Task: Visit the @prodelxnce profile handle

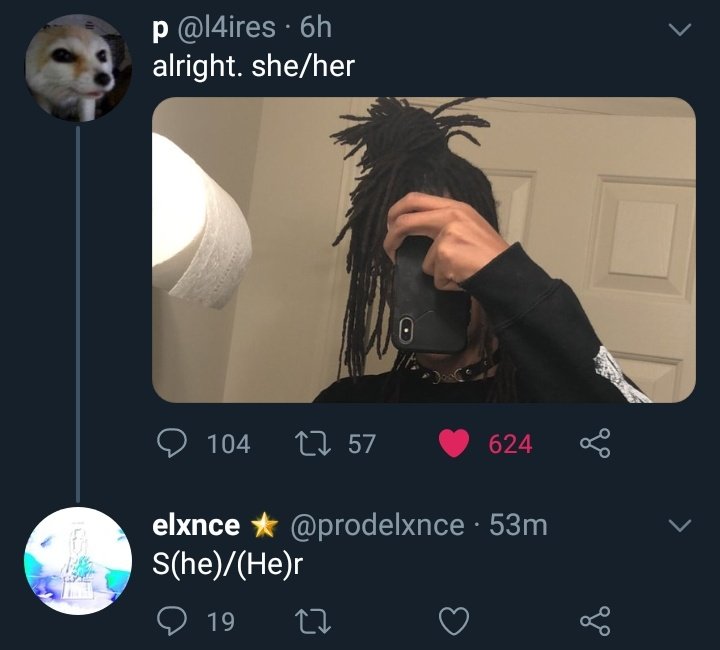Action: point(377,525)
